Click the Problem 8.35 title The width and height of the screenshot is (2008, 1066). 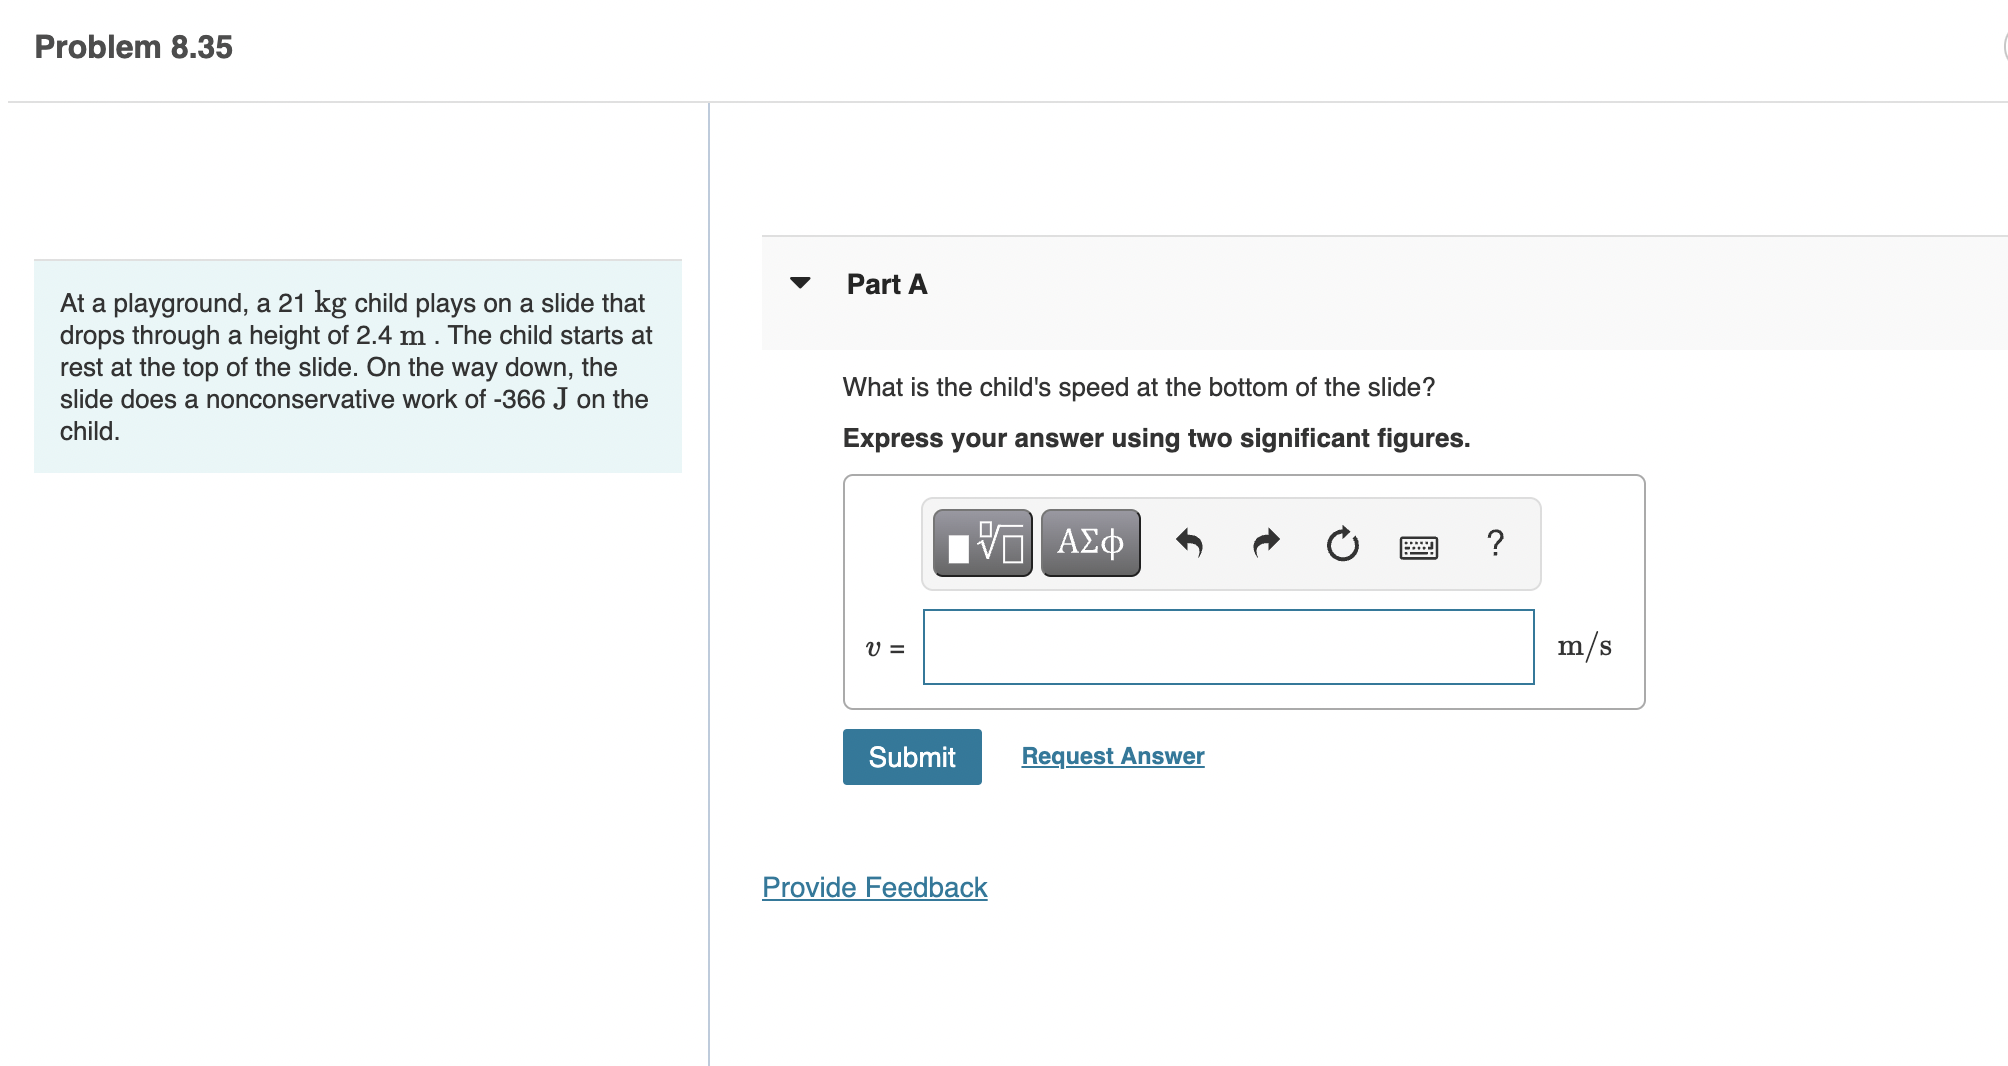(133, 47)
